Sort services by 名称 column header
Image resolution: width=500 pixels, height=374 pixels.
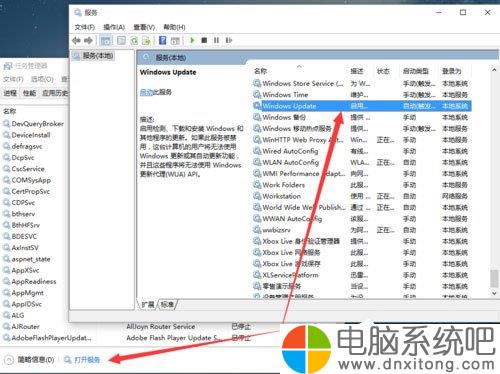click(x=261, y=71)
